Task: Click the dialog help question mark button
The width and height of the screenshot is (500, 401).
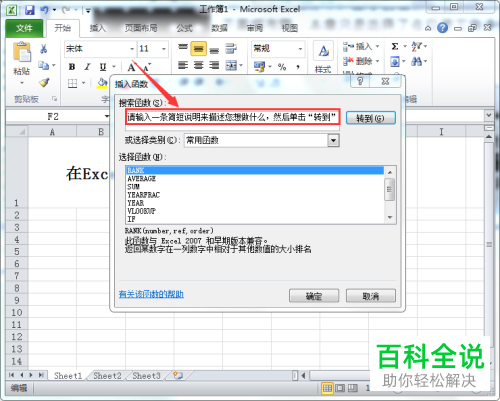Action: point(360,81)
